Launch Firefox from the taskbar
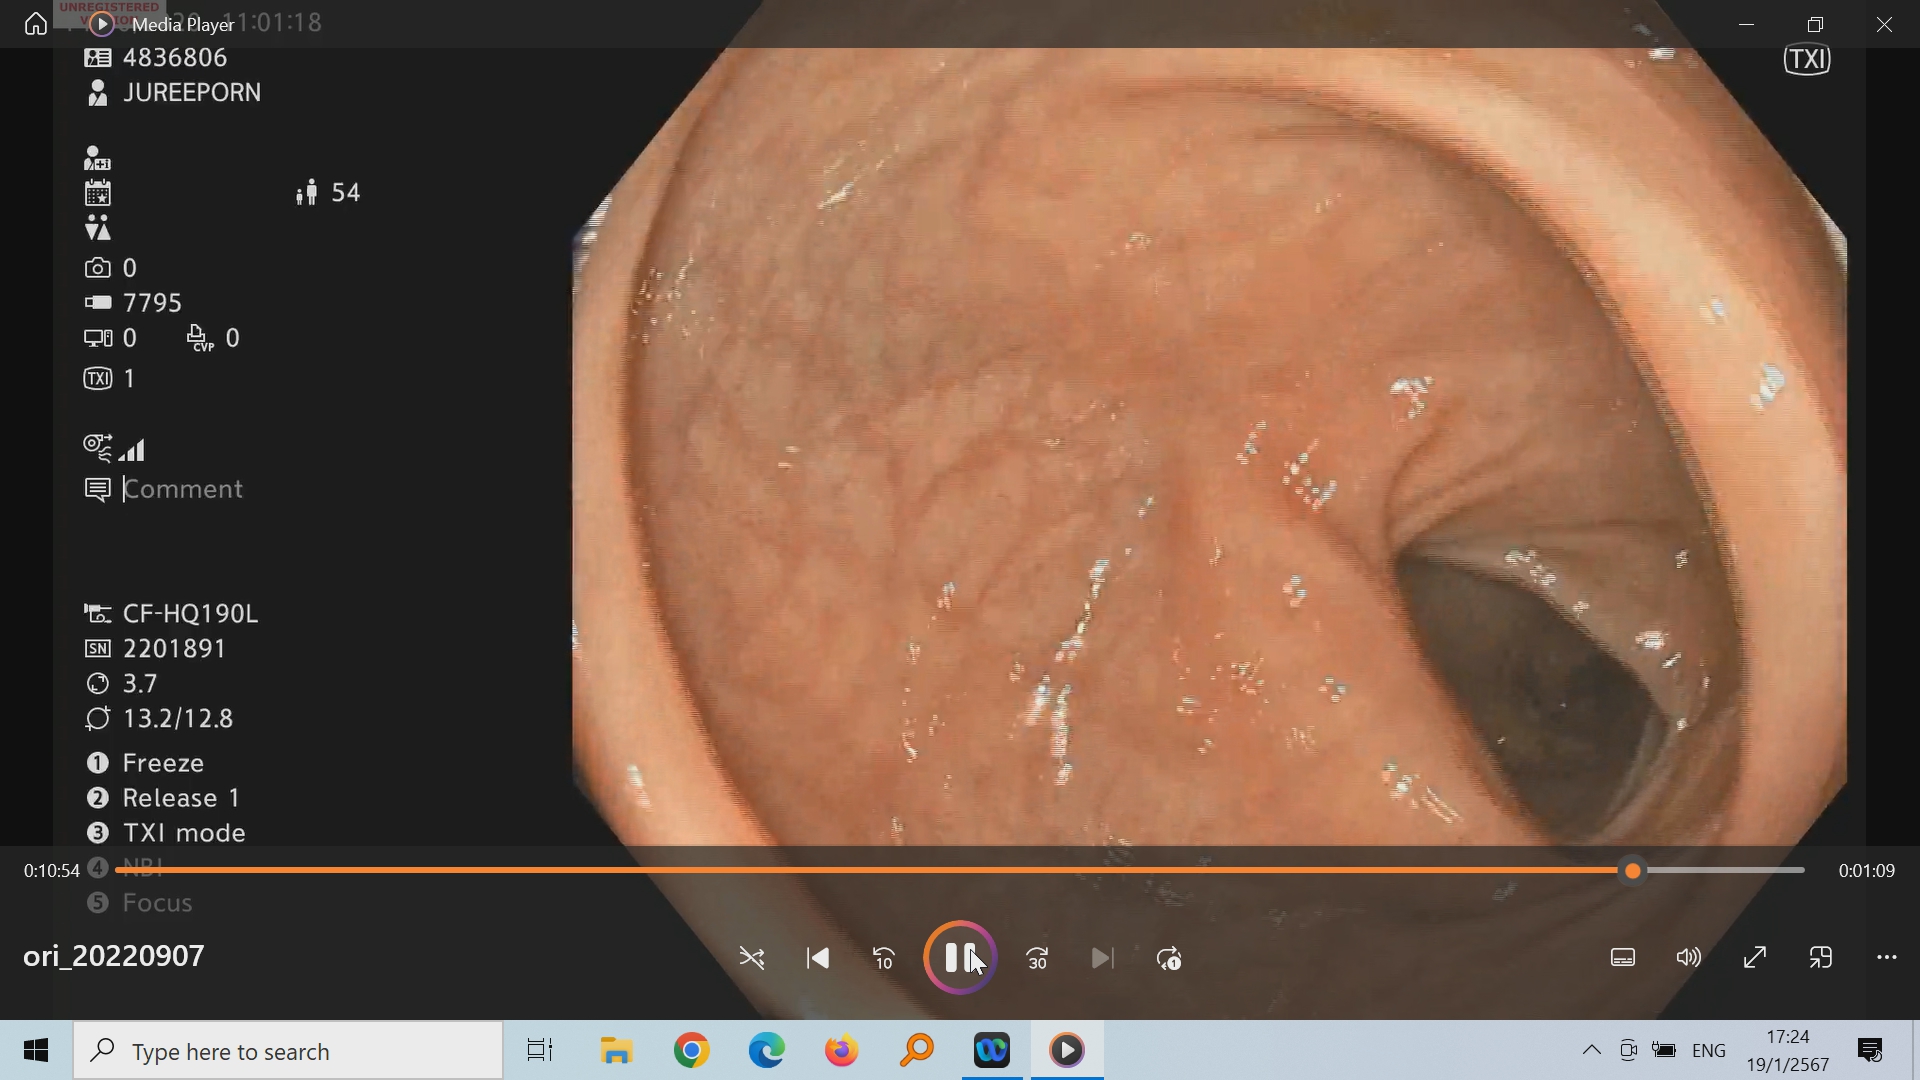The image size is (1920, 1080). pos(842,1051)
